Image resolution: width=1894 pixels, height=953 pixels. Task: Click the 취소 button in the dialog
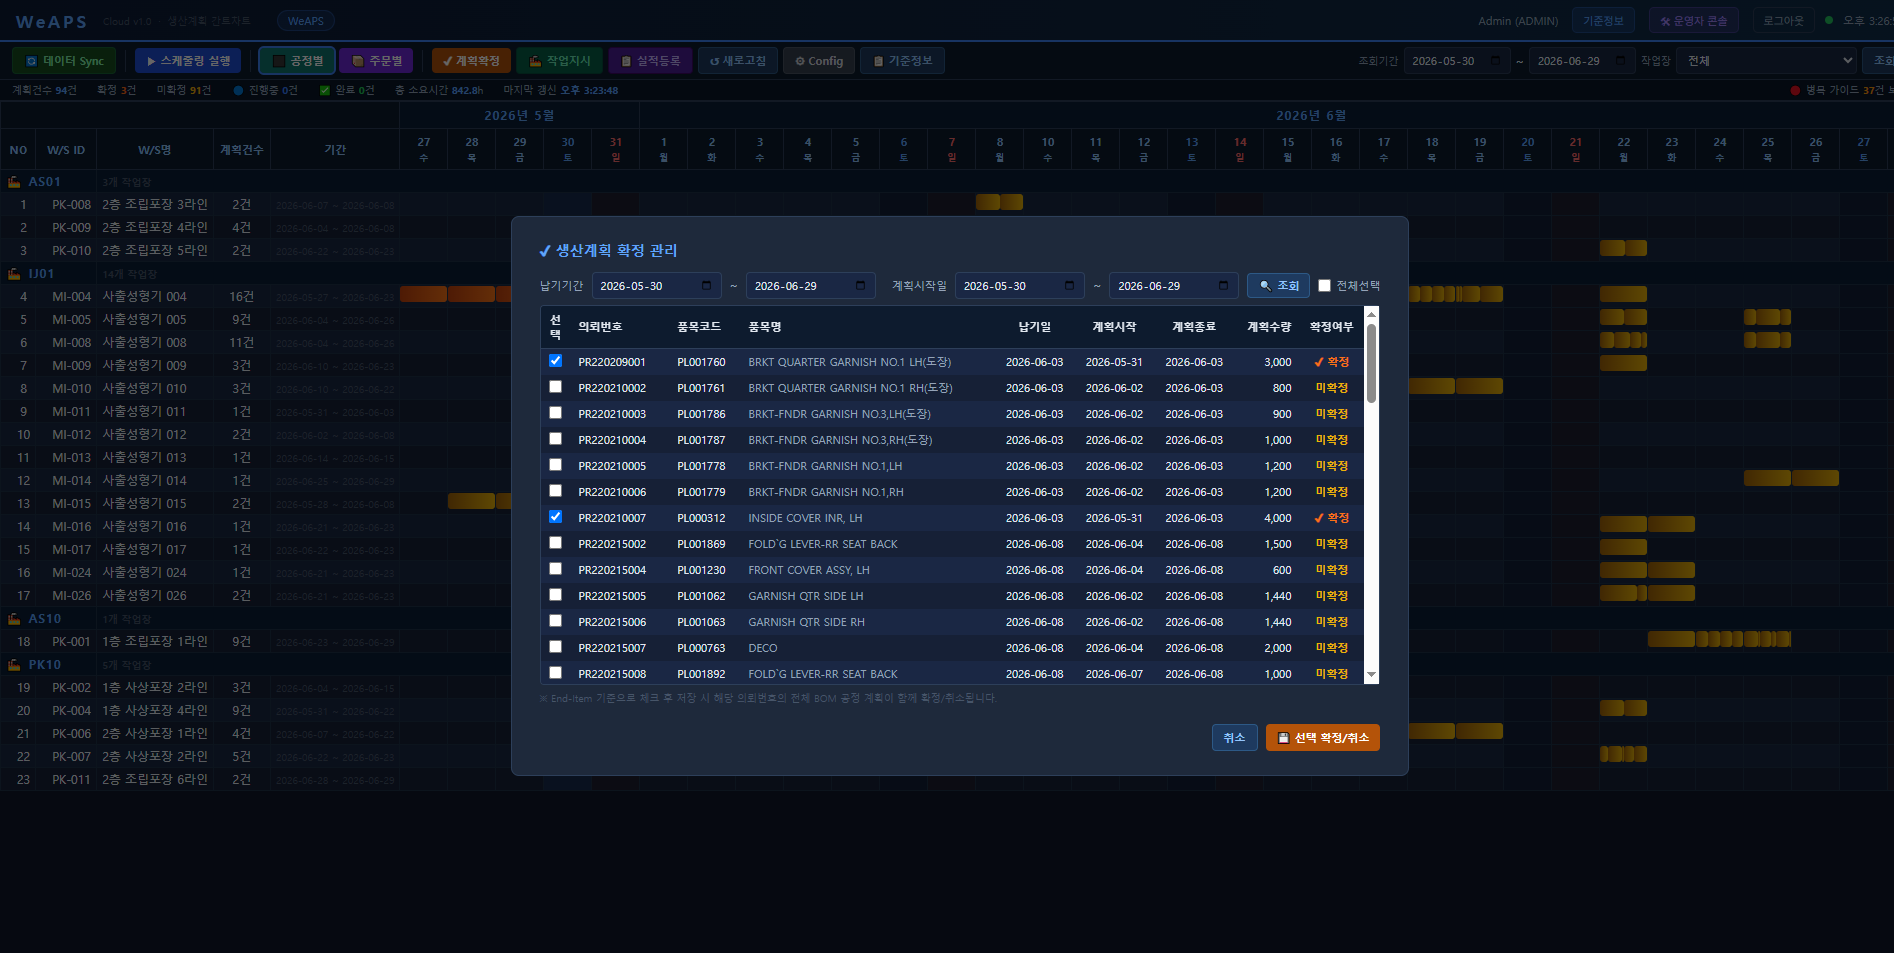click(x=1234, y=738)
